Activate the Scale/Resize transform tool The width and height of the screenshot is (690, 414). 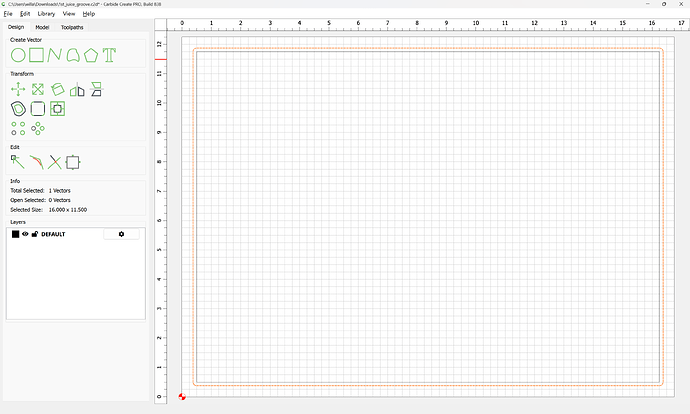coord(37,89)
